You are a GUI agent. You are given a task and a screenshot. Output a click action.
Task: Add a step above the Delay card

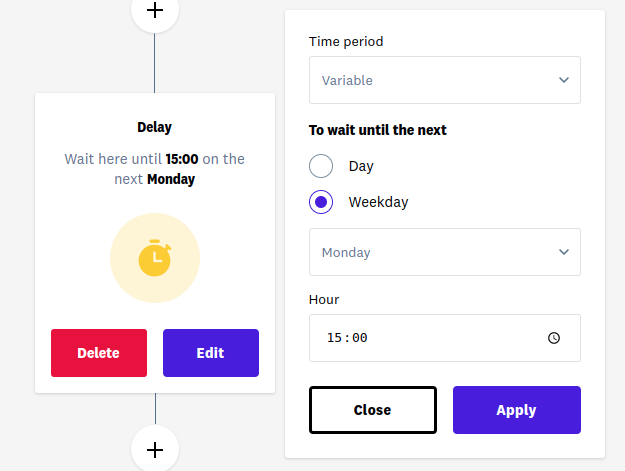coord(155,10)
